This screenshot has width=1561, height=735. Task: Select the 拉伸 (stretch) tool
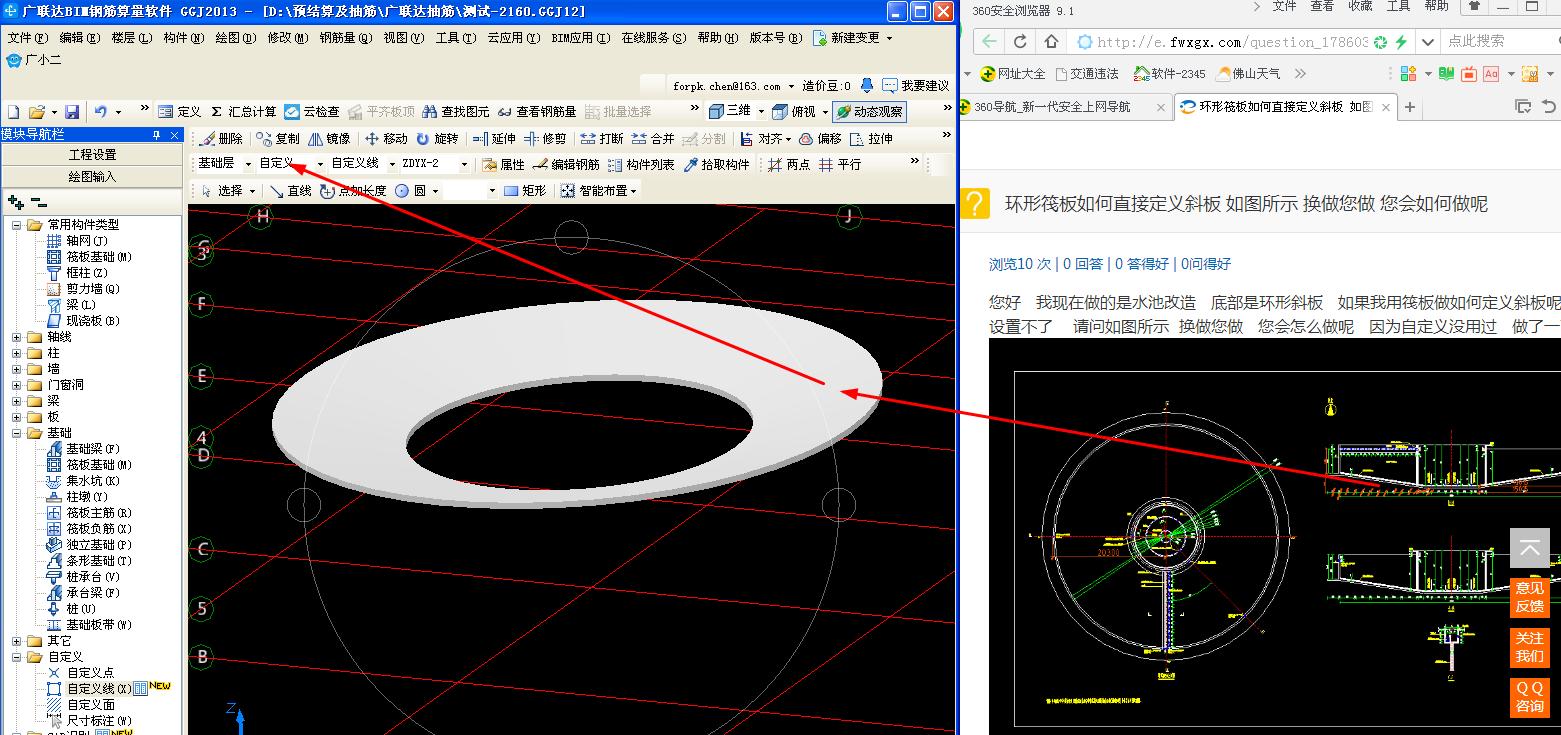871,139
